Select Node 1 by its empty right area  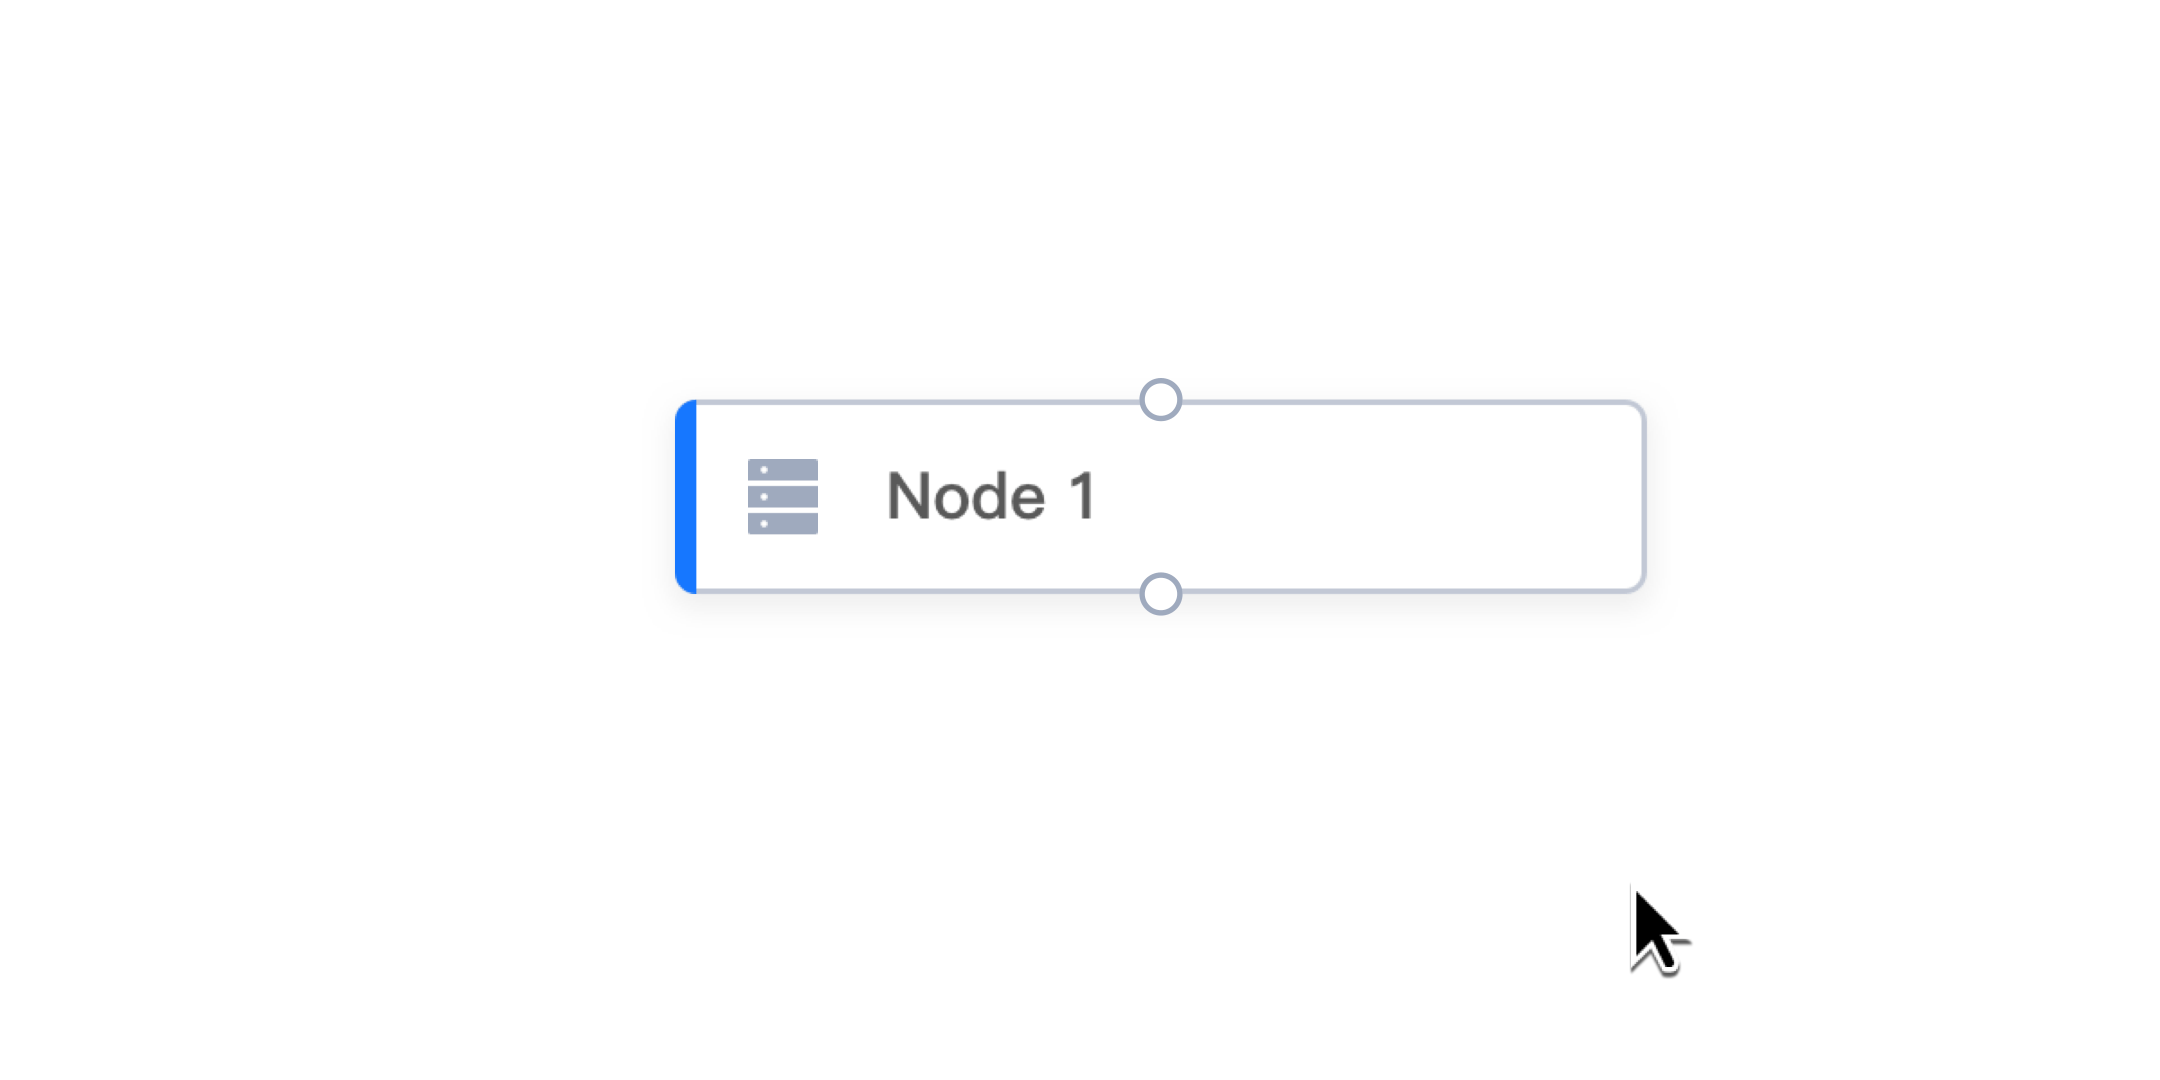(x=1400, y=497)
